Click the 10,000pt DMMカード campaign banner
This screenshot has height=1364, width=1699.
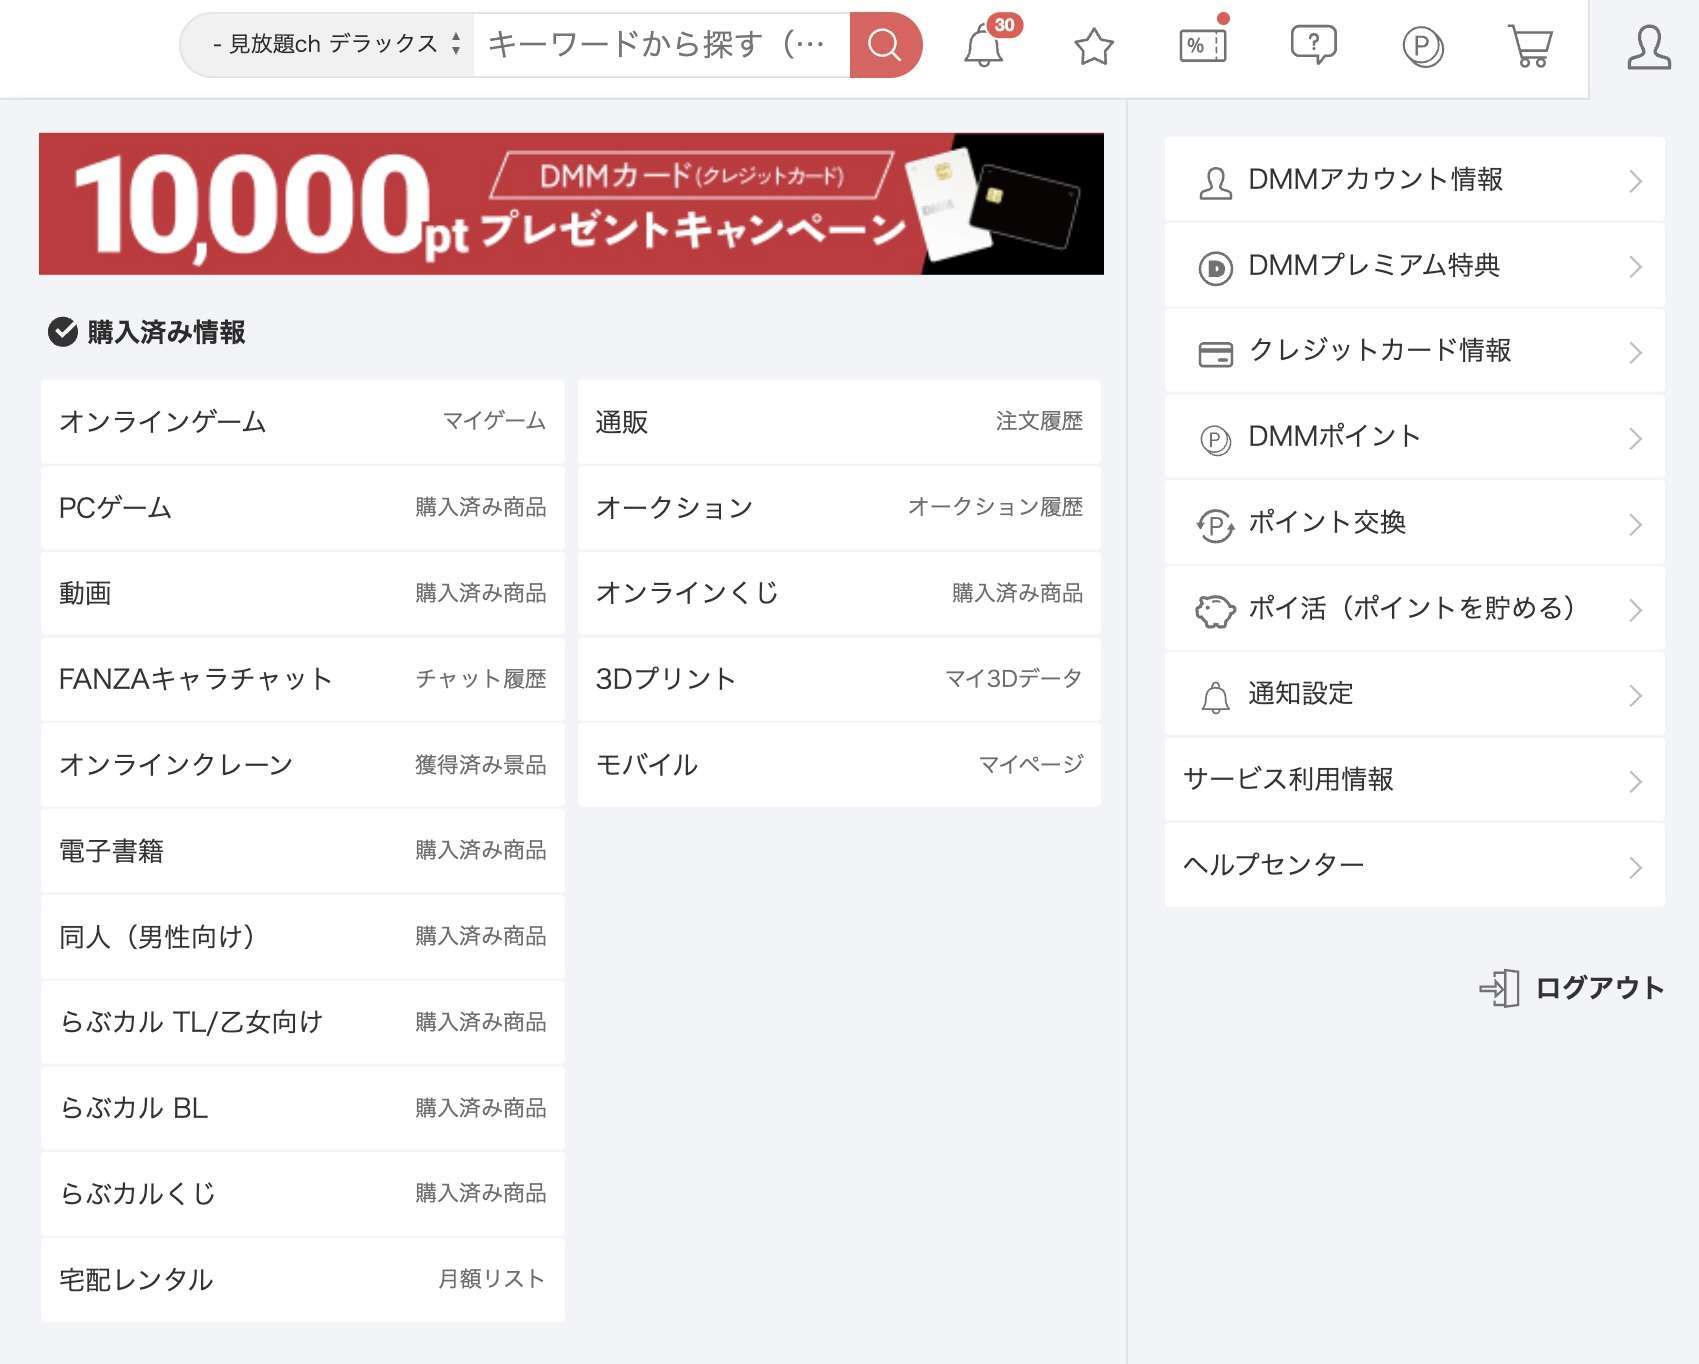pos(571,204)
